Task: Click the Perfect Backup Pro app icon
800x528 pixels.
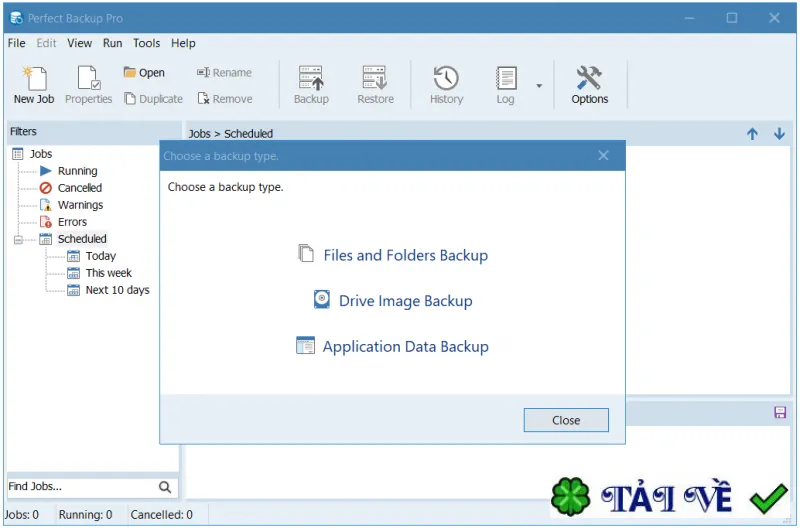Action: [16, 18]
